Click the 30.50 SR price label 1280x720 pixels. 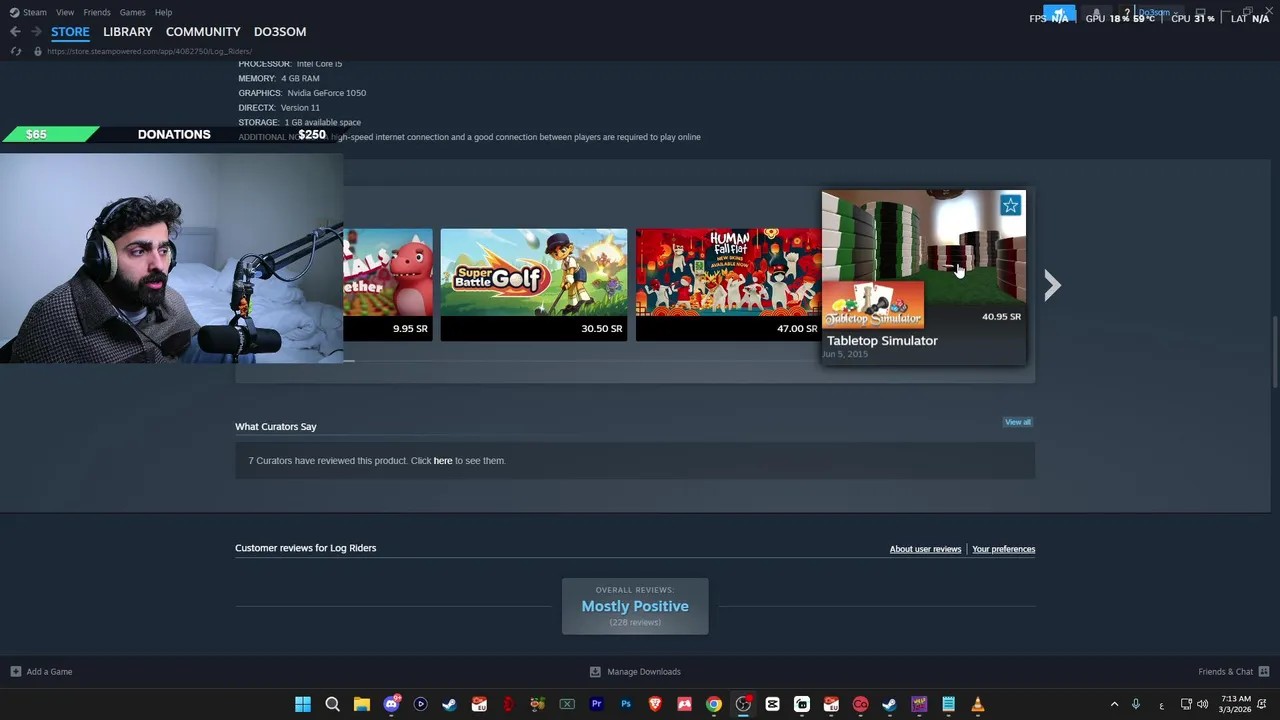click(x=602, y=329)
